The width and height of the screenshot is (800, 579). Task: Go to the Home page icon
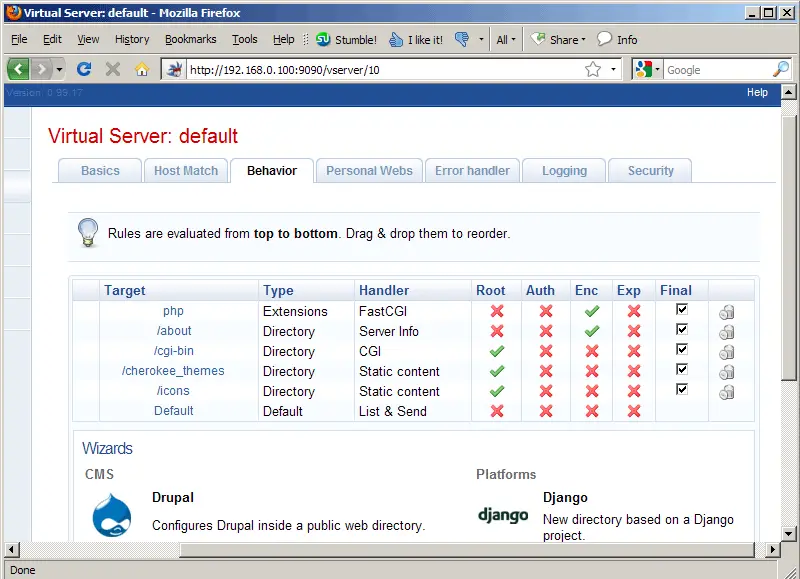pyautogui.click(x=142, y=69)
